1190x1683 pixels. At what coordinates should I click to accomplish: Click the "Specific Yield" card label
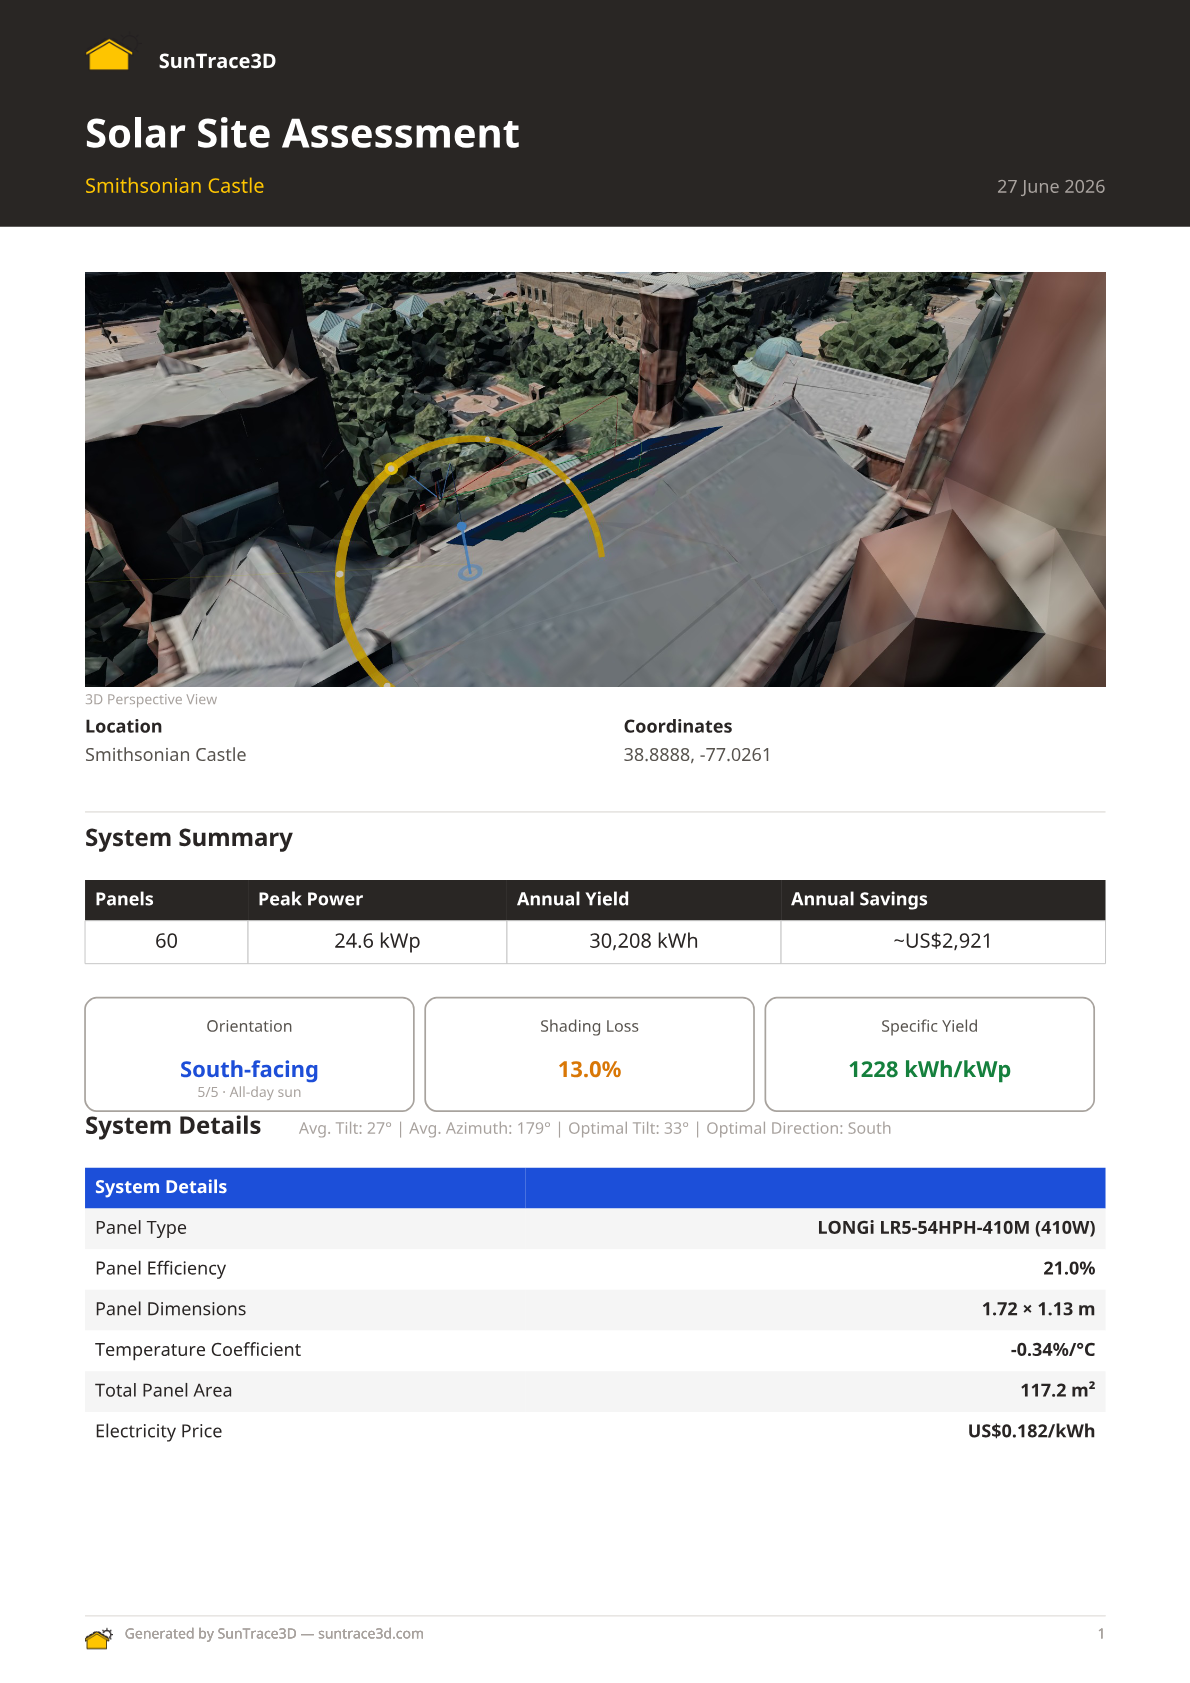coord(929,1026)
